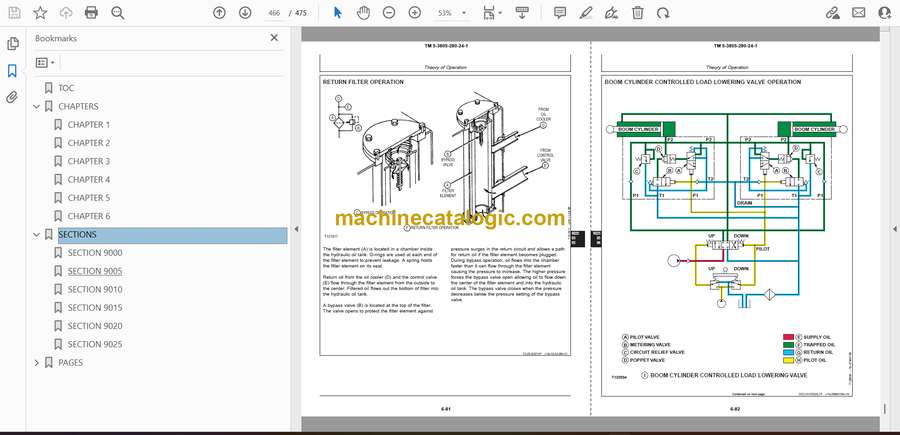This screenshot has width=900, height=435.
Task: Rotate the page clockwise
Action: click(x=663, y=13)
